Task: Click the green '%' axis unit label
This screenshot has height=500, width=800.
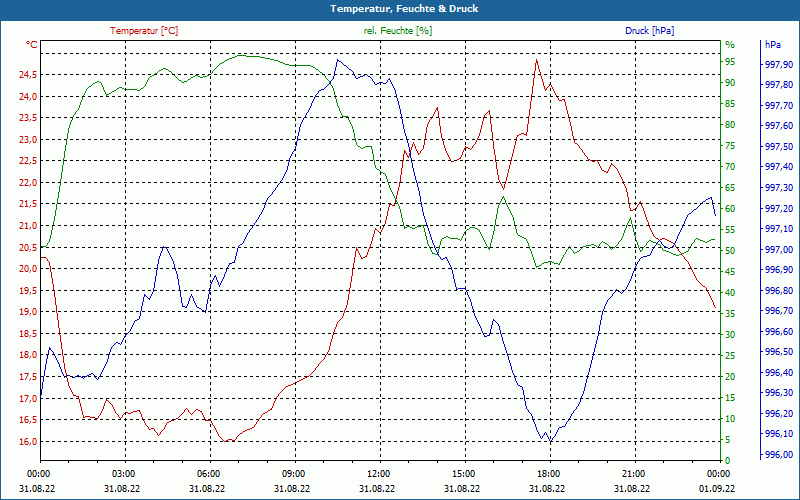Action: point(730,45)
